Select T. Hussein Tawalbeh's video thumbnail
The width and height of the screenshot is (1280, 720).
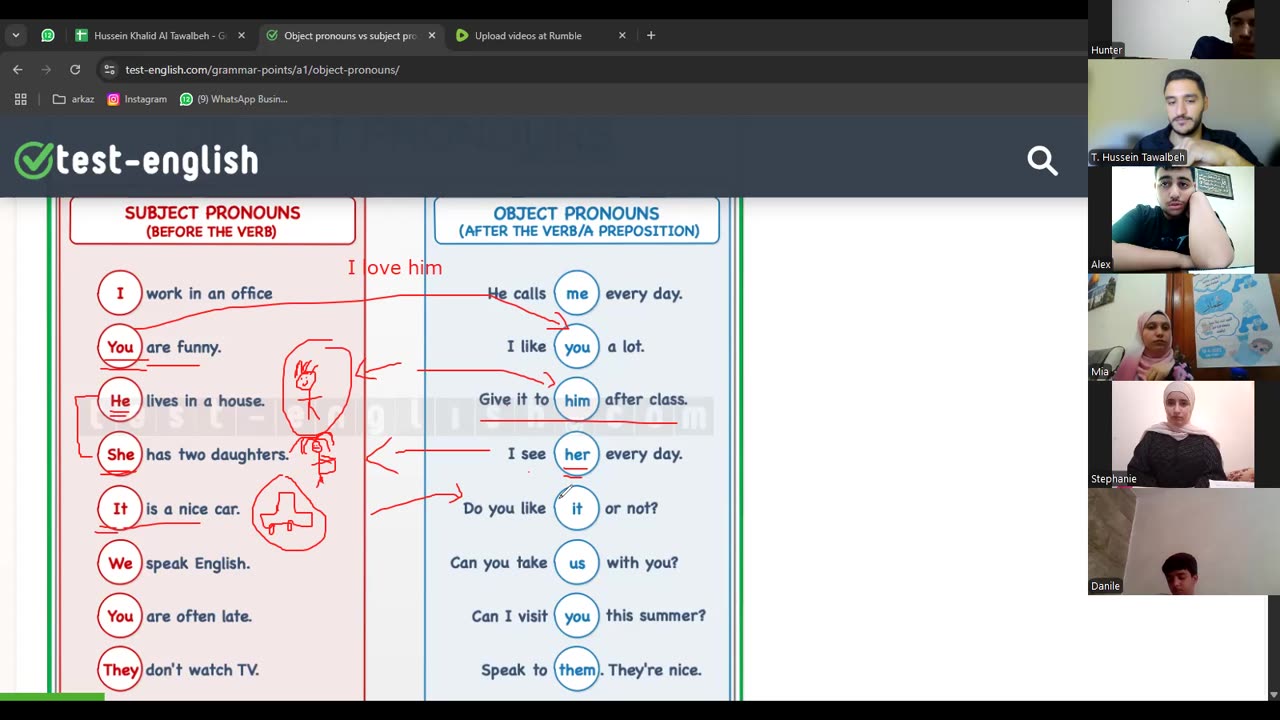[1184, 112]
